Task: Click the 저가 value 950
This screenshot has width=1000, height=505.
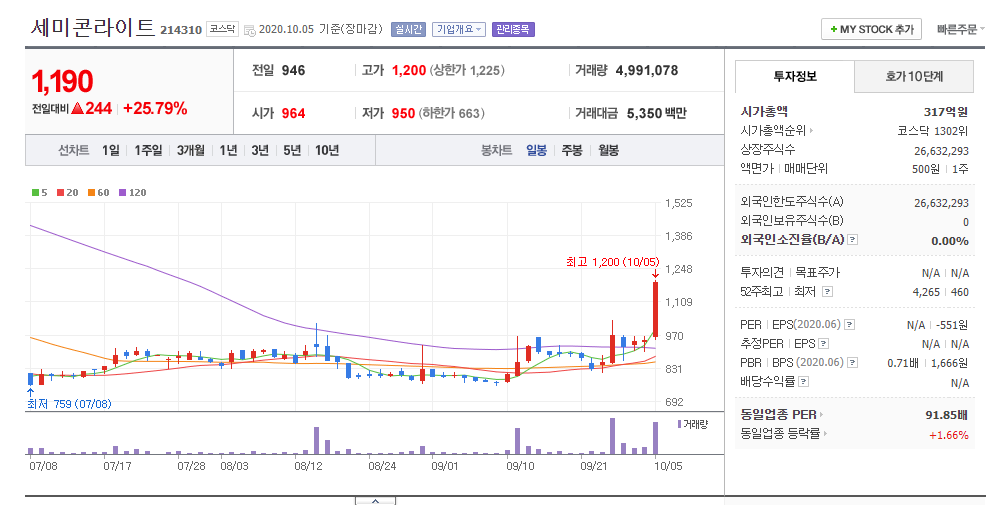Action: [403, 113]
